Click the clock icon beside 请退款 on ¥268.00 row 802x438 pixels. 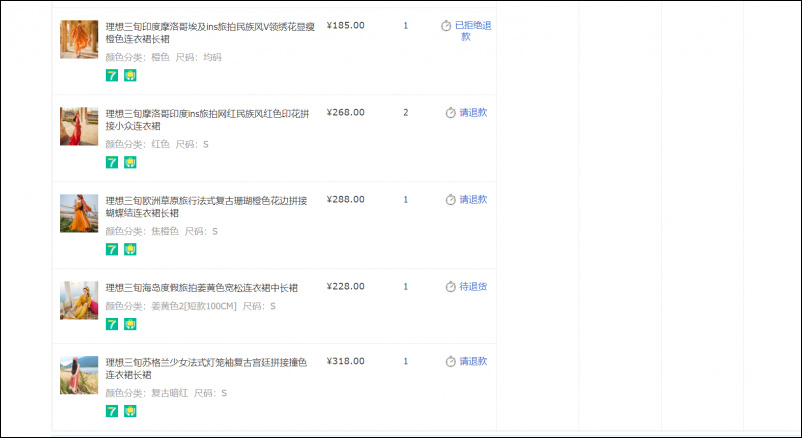450,113
